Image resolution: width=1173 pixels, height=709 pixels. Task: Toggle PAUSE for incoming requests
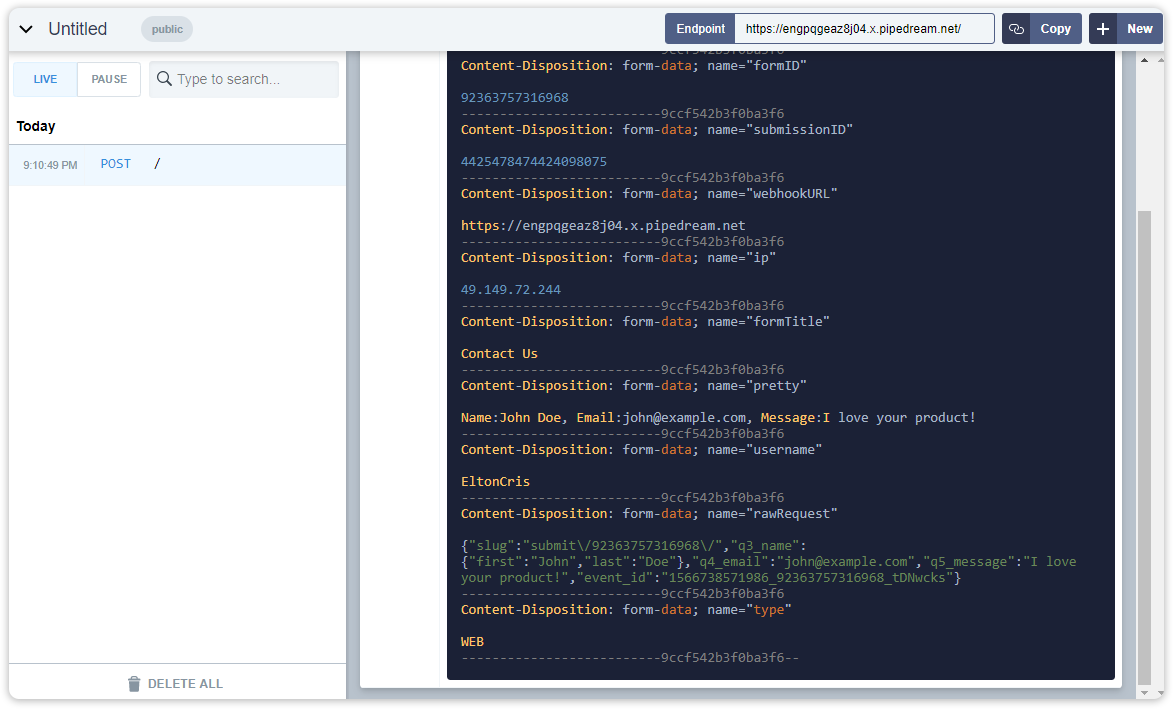[x=109, y=79]
